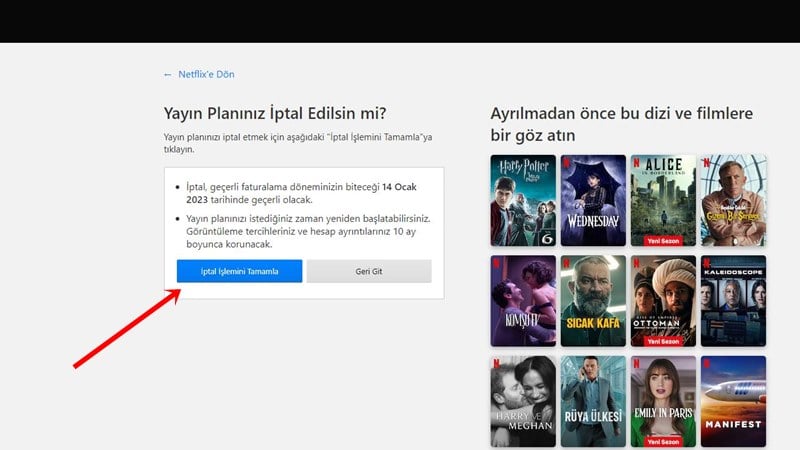
Task: Open the purple Komşu poster
Action: point(523,301)
